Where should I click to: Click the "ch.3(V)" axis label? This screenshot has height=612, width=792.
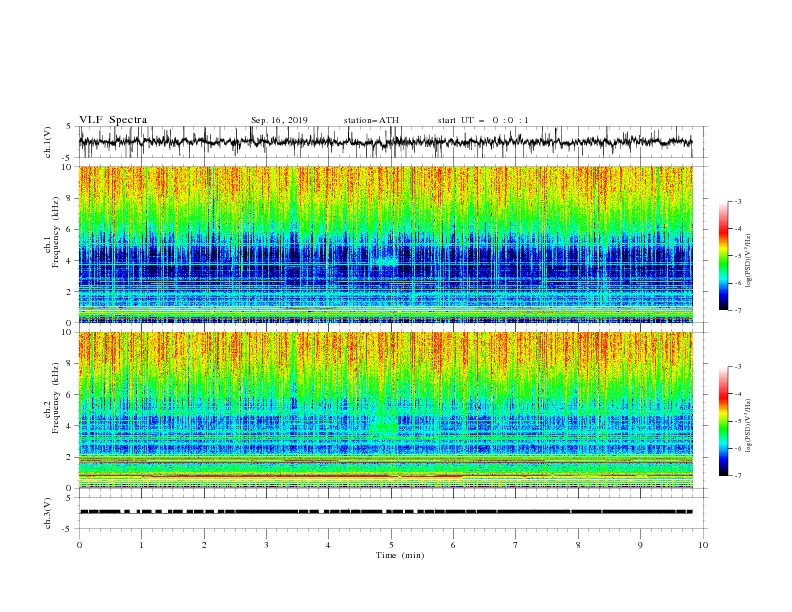coord(48,513)
